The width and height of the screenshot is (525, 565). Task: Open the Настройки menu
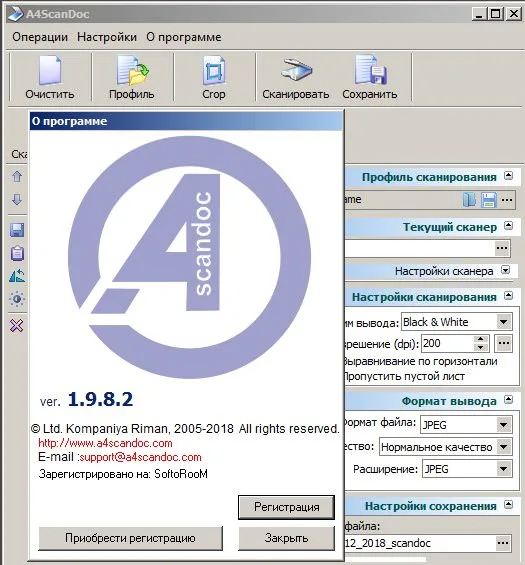click(x=107, y=37)
